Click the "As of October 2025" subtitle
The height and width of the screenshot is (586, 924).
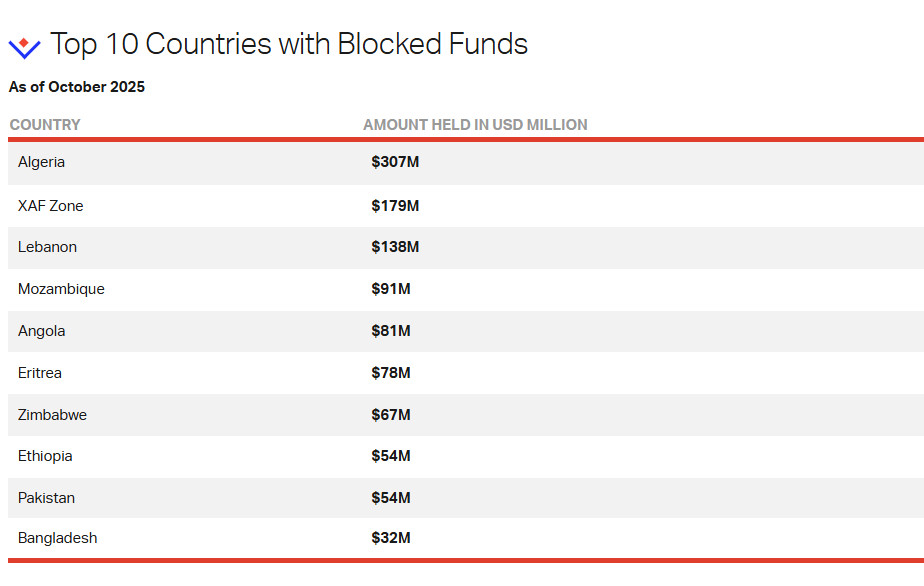click(x=77, y=87)
